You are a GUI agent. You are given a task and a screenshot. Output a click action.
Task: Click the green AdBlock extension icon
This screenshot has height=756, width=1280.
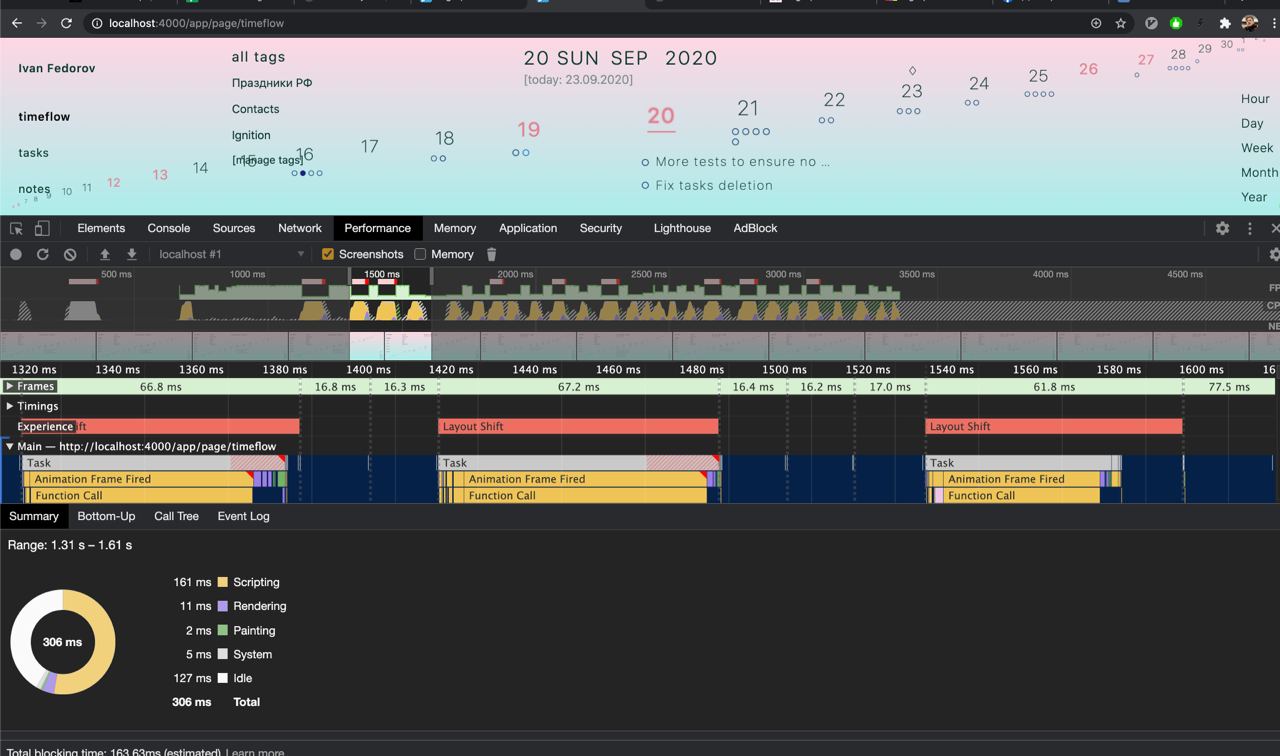tap(1176, 23)
